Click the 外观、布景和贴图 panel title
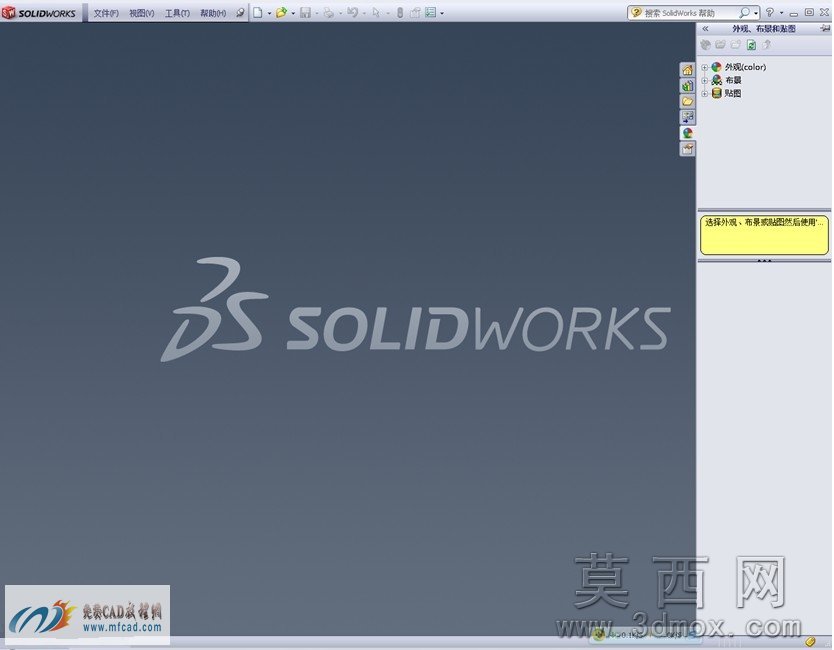Screen dimensions: 834x650 (764, 29)
